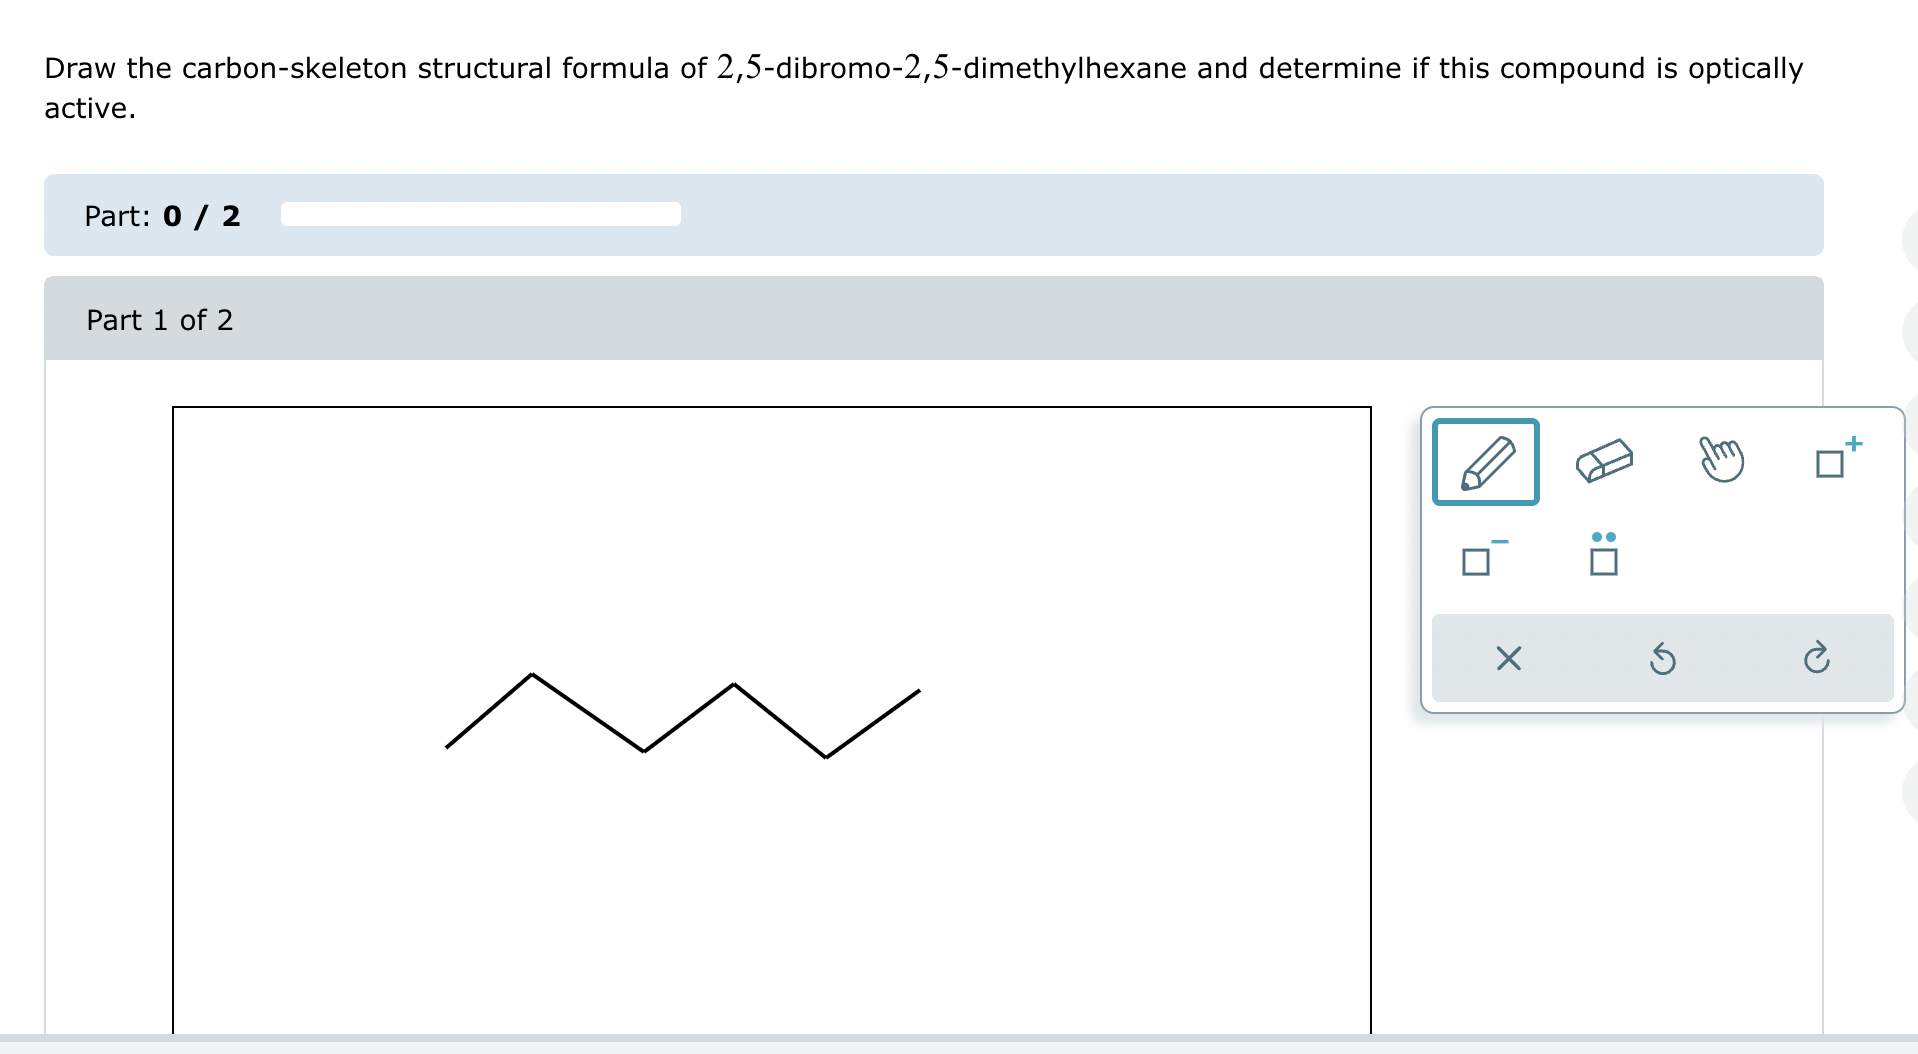The image size is (1918, 1054).
Task: Activate the hand selection tool
Action: point(1724,460)
